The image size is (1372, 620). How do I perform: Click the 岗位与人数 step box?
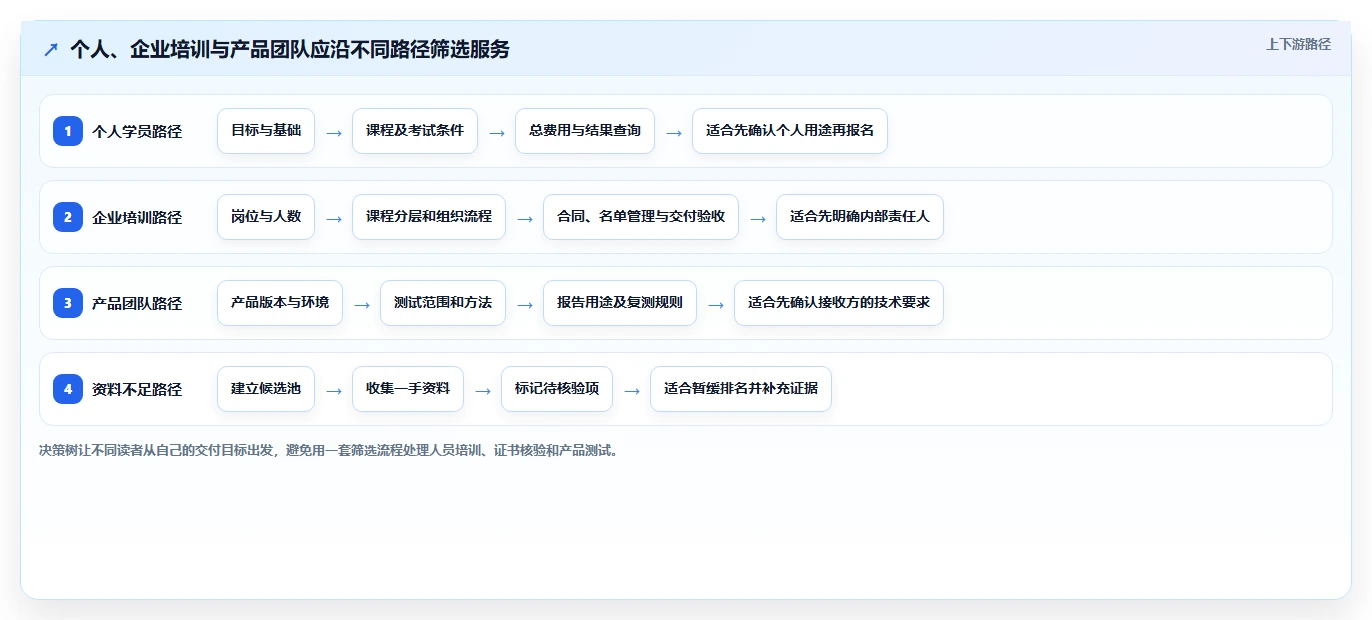click(266, 217)
